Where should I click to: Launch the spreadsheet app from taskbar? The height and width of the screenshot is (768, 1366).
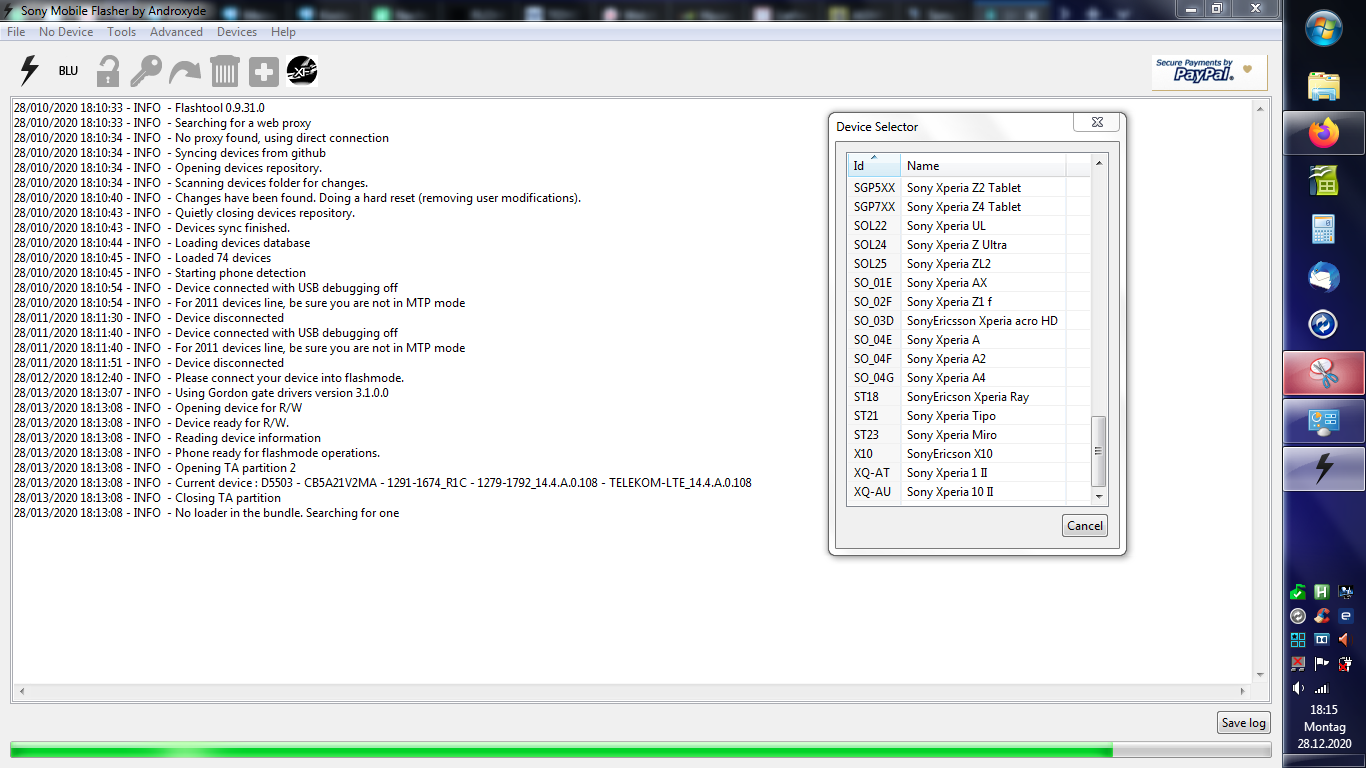(x=1324, y=181)
